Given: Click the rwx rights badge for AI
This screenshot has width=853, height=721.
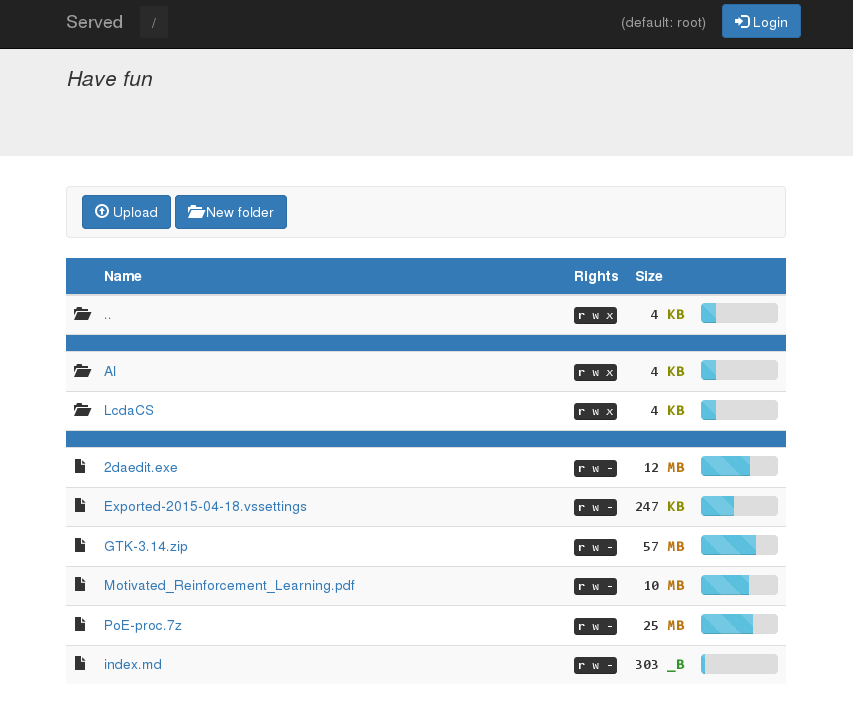Looking at the screenshot, I should coord(595,373).
